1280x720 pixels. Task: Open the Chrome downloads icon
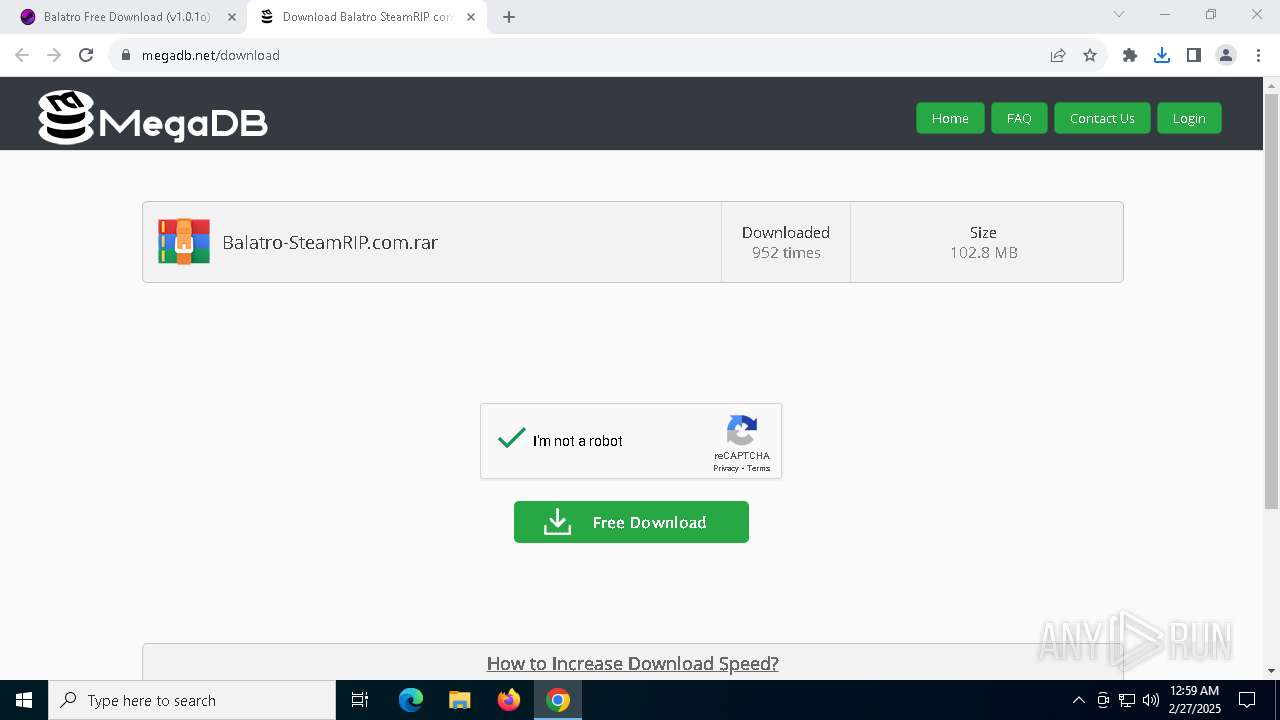pos(1162,55)
